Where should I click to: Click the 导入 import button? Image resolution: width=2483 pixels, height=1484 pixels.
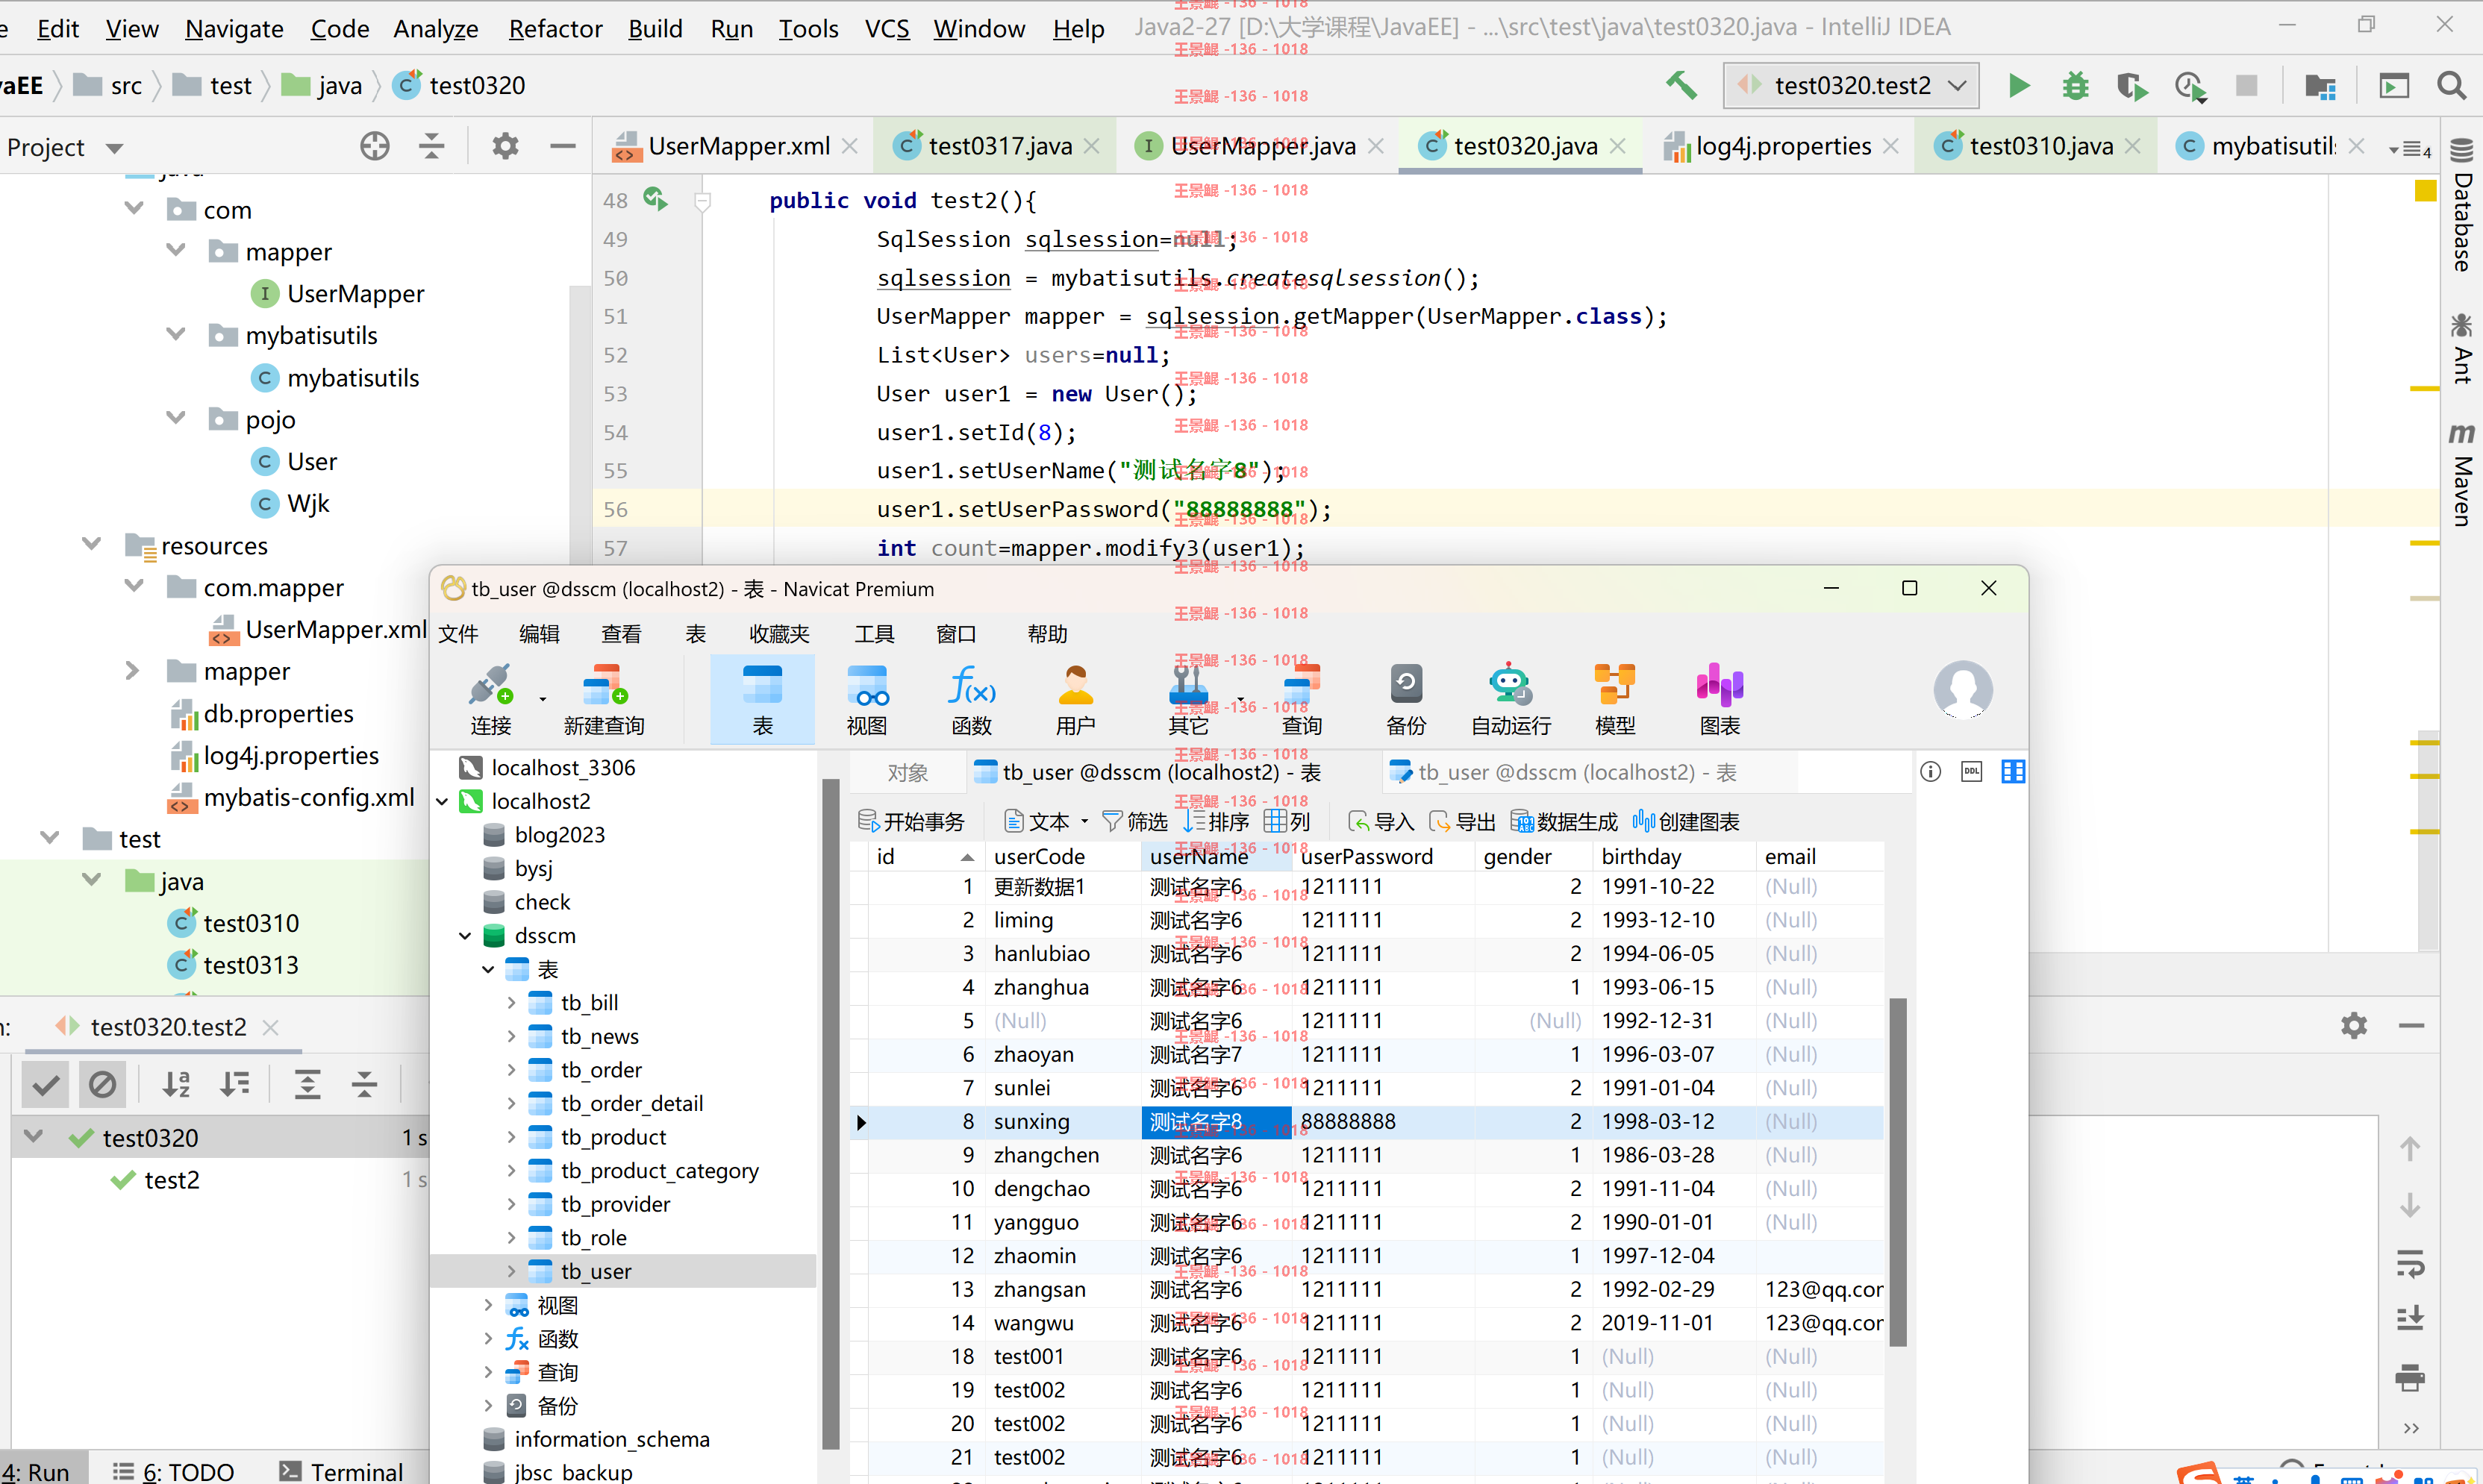(x=1381, y=822)
